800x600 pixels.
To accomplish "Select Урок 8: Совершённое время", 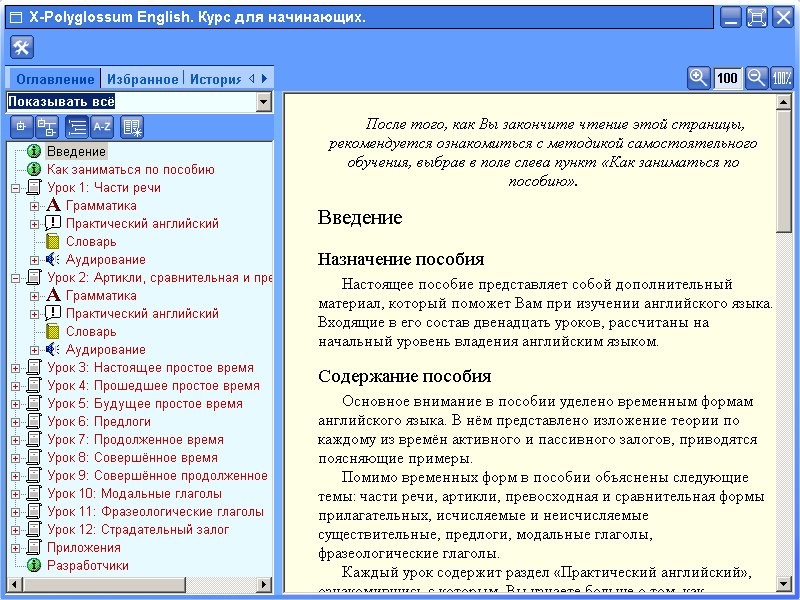I will pos(133,457).
